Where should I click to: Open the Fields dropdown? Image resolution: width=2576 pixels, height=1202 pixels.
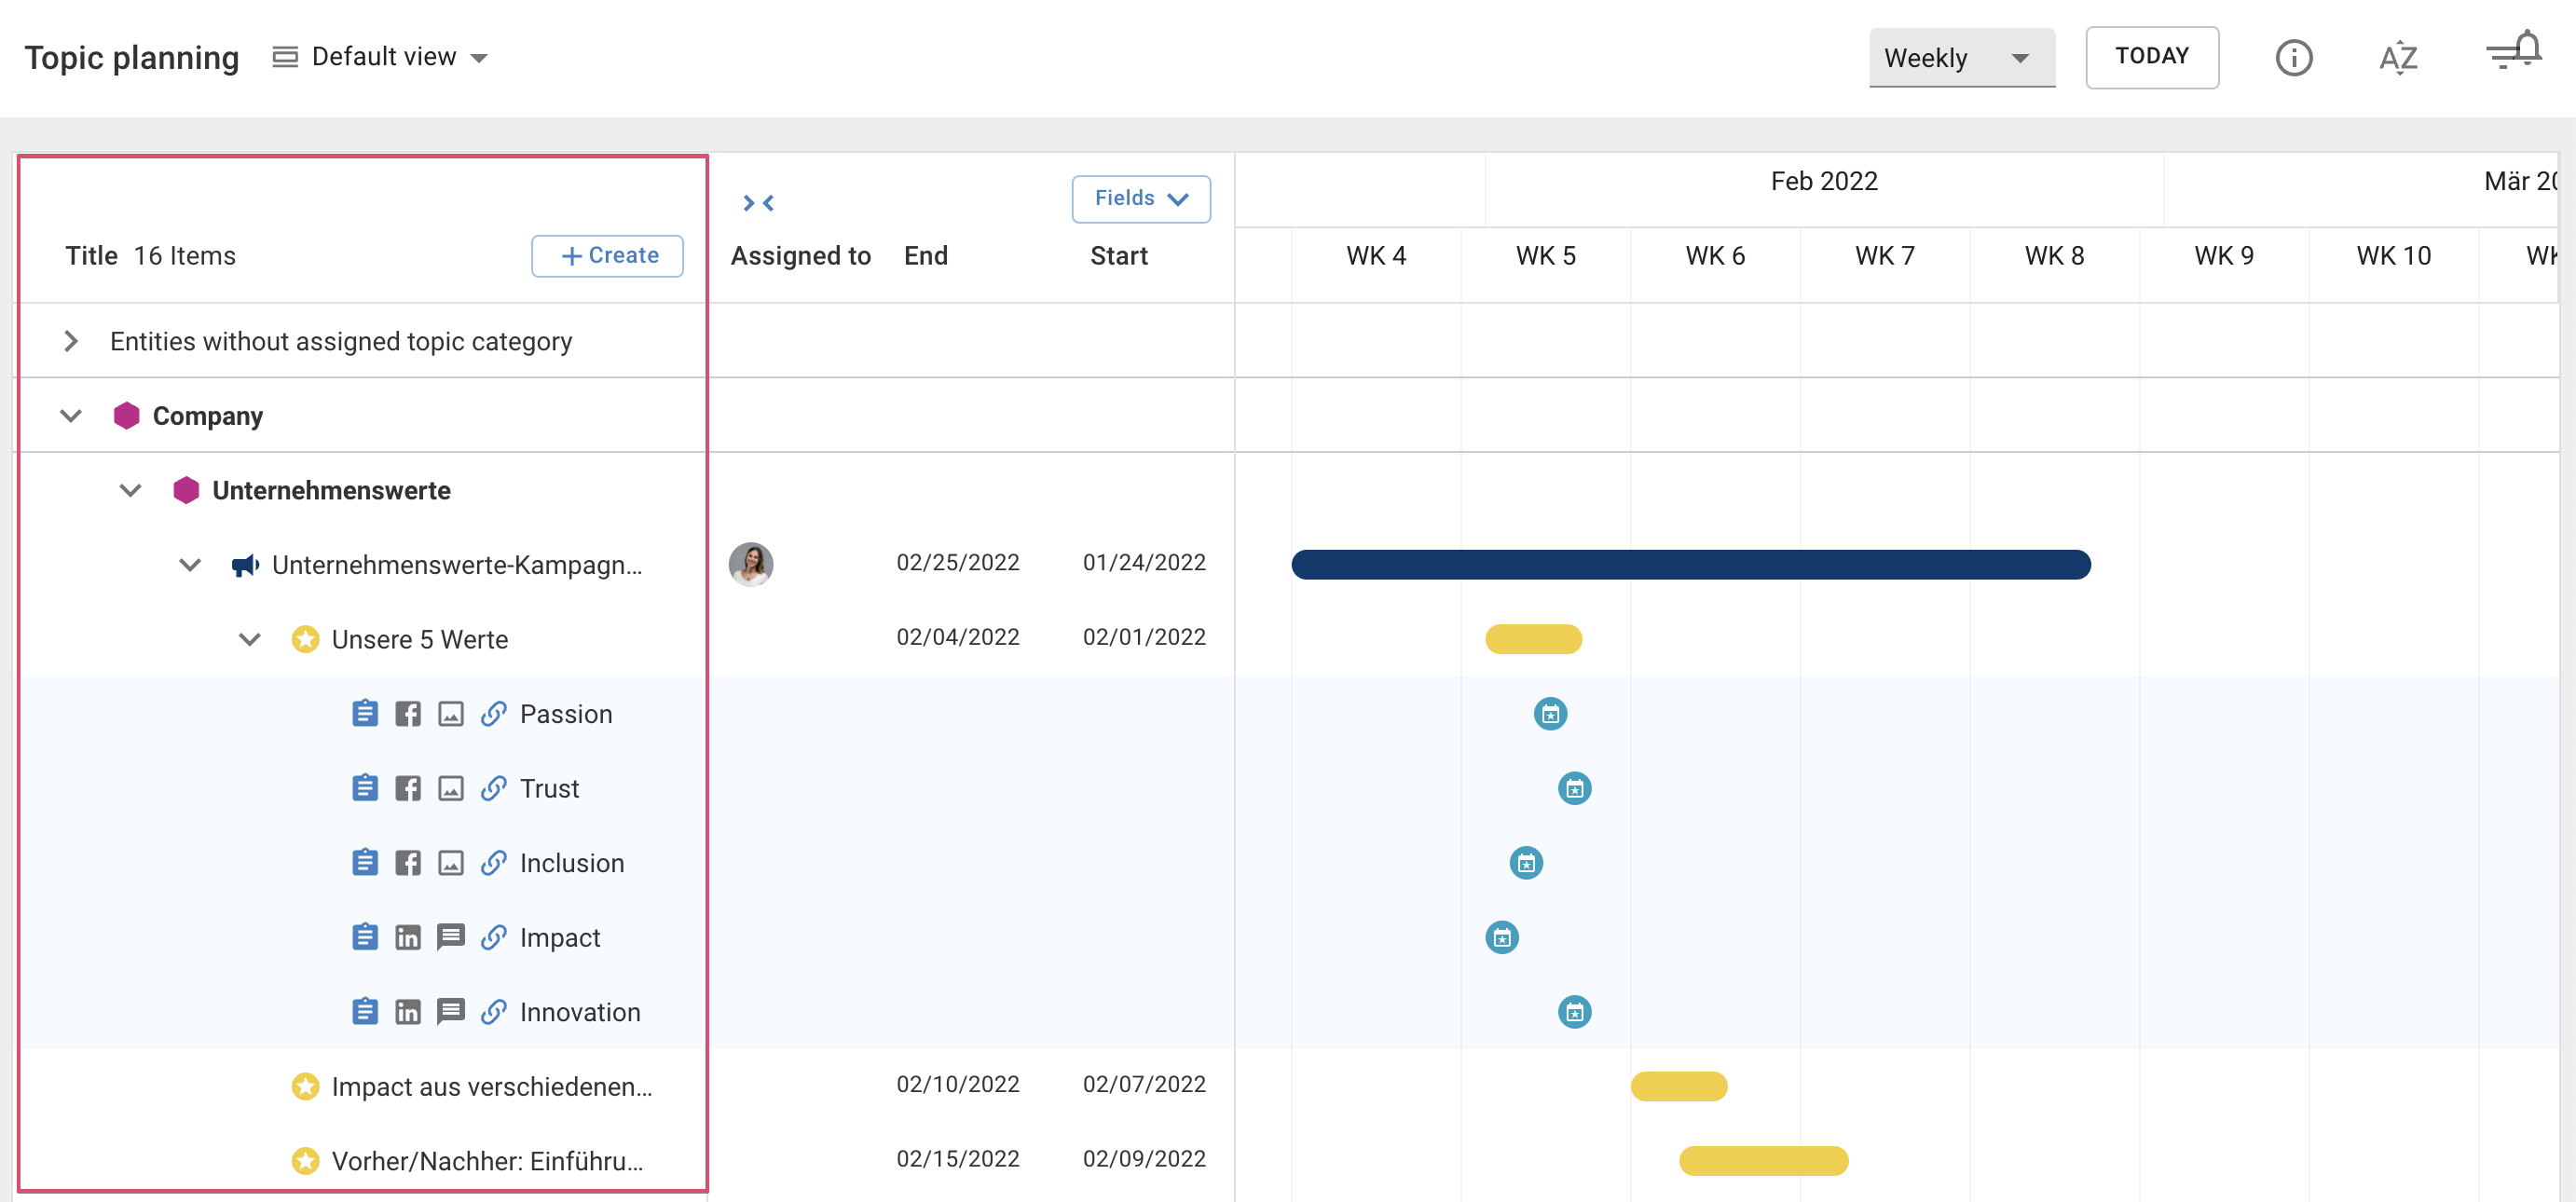1140,198
